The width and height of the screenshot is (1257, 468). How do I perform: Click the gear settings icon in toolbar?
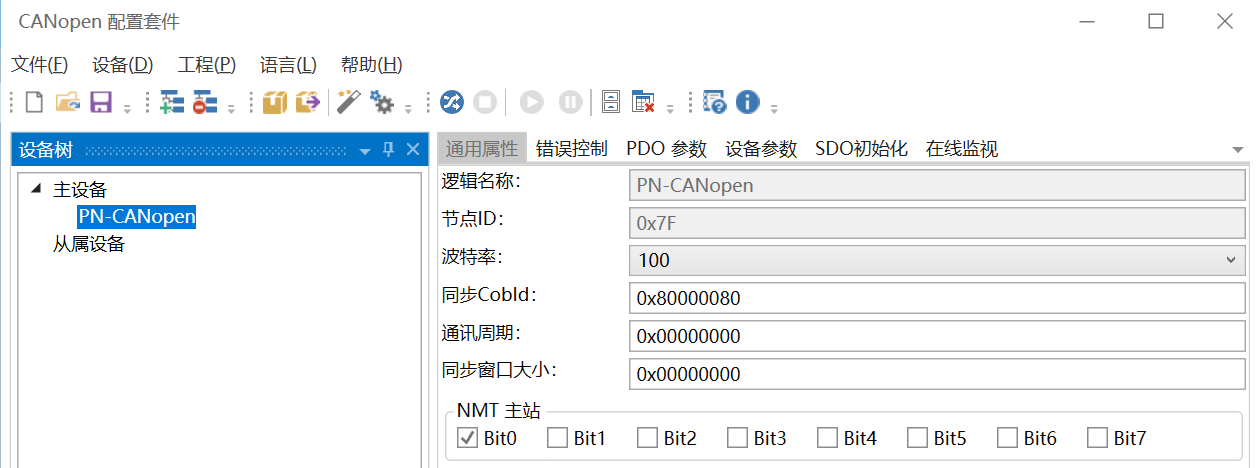tap(381, 102)
